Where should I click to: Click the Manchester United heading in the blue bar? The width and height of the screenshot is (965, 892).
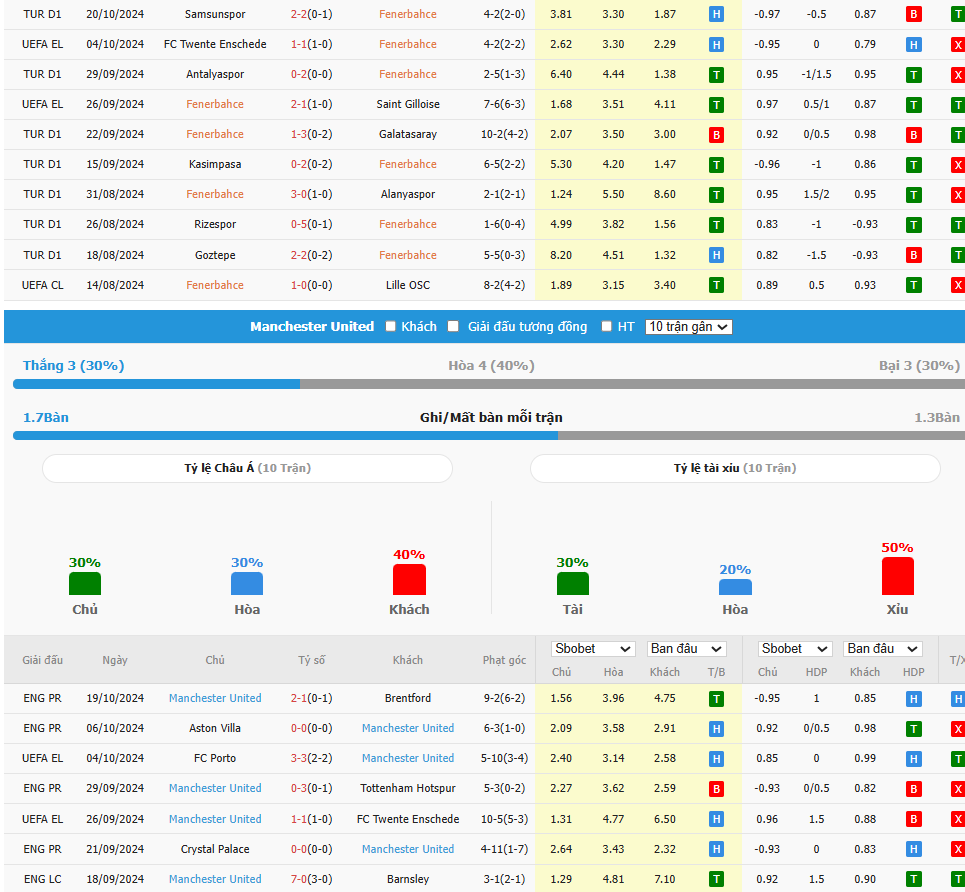pyautogui.click(x=312, y=327)
